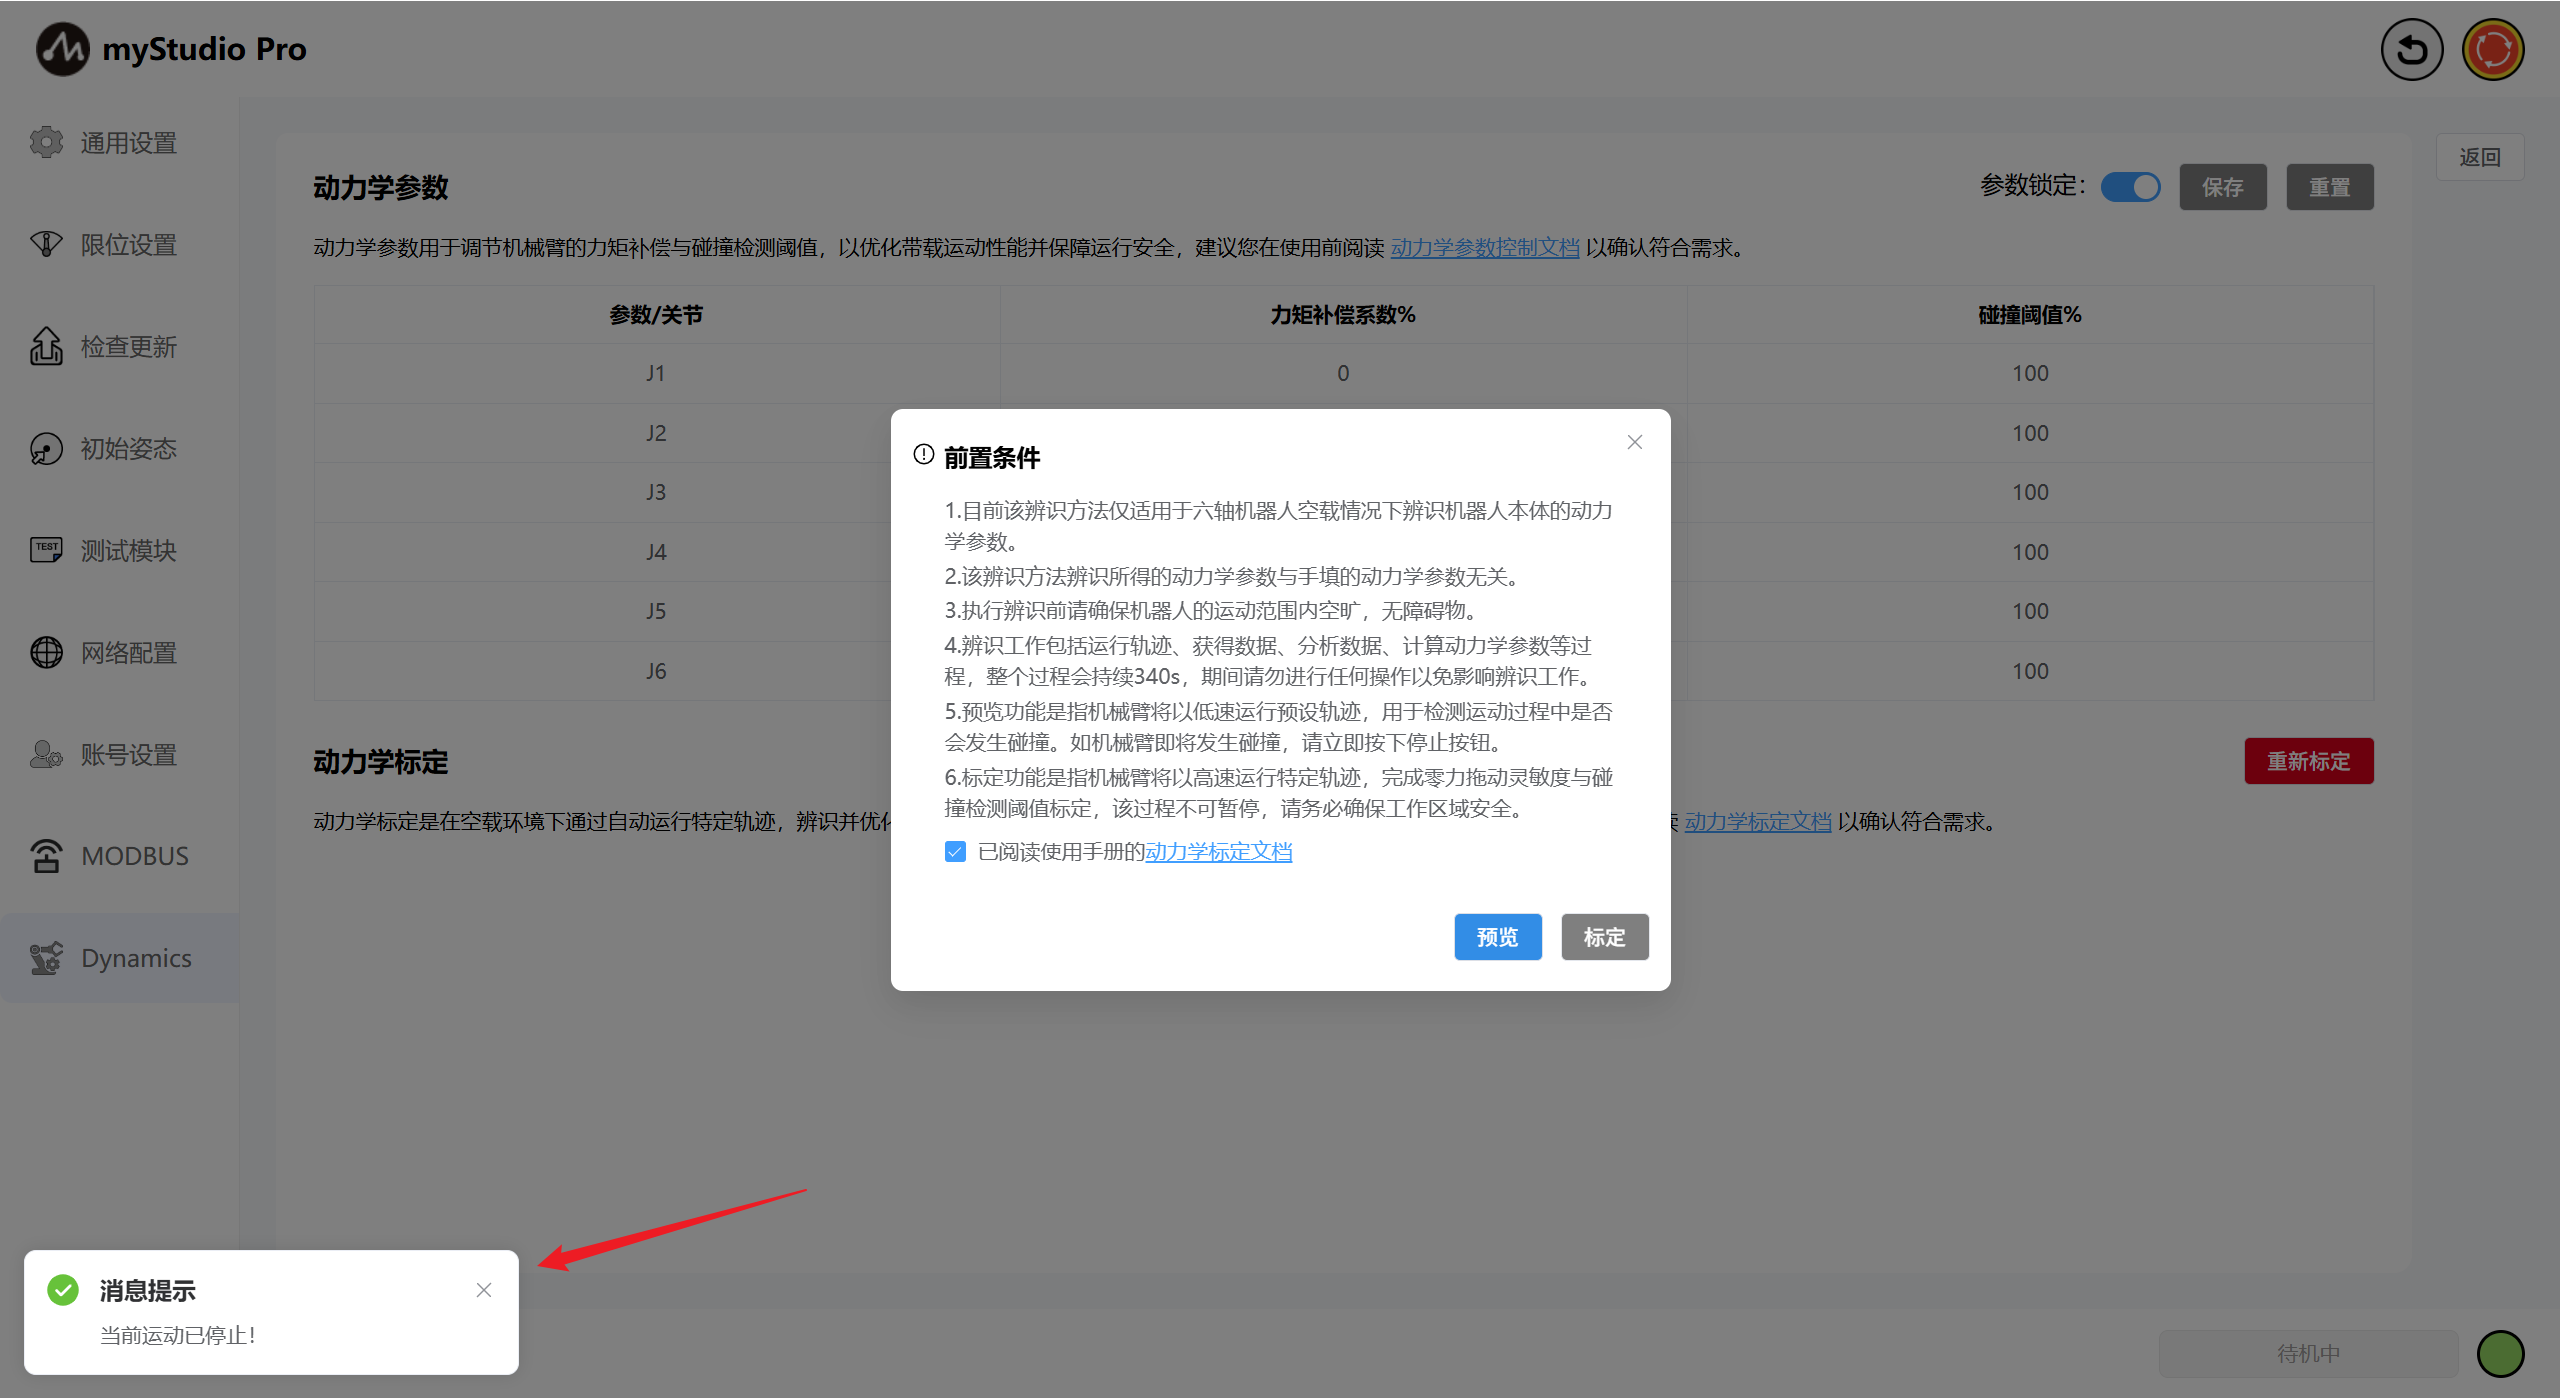Click the red emergency stop icon
This screenshot has width=2560, height=1398.
pyautogui.click(x=2492, y=49)
